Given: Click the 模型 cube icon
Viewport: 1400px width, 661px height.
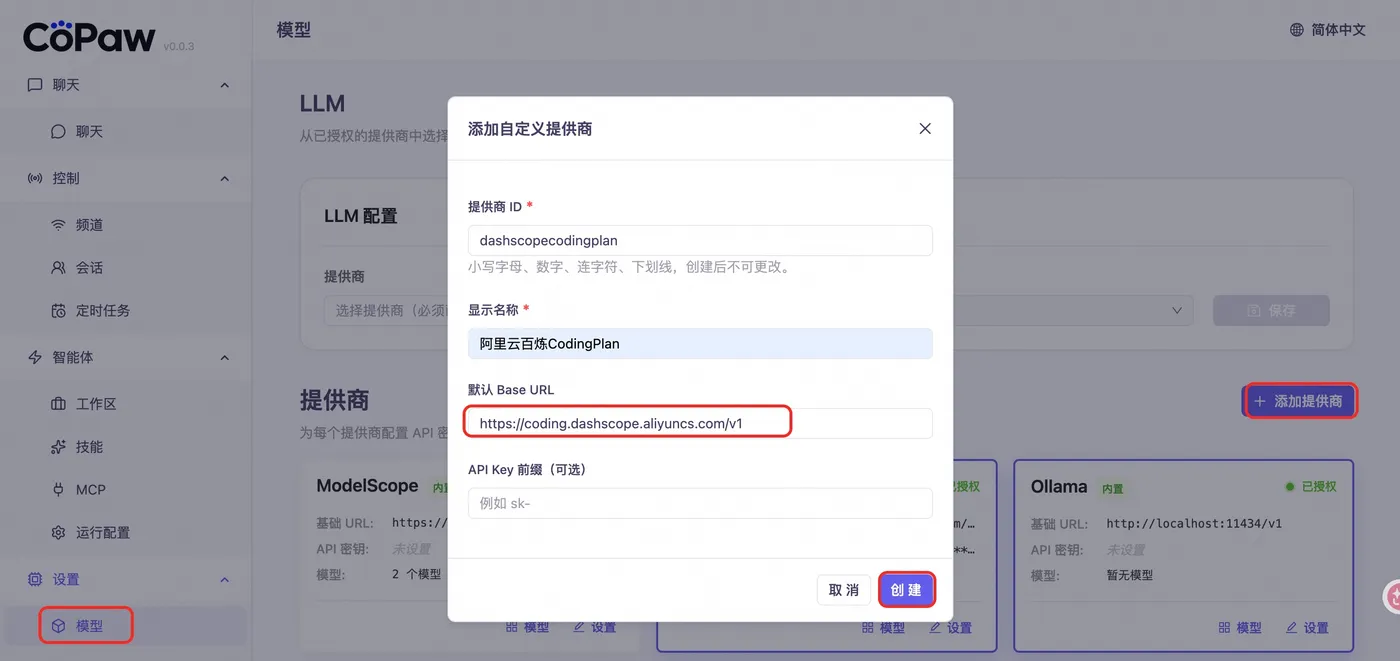Looking at the screenshot, I should pyautogui.click(x=58, y=626).
